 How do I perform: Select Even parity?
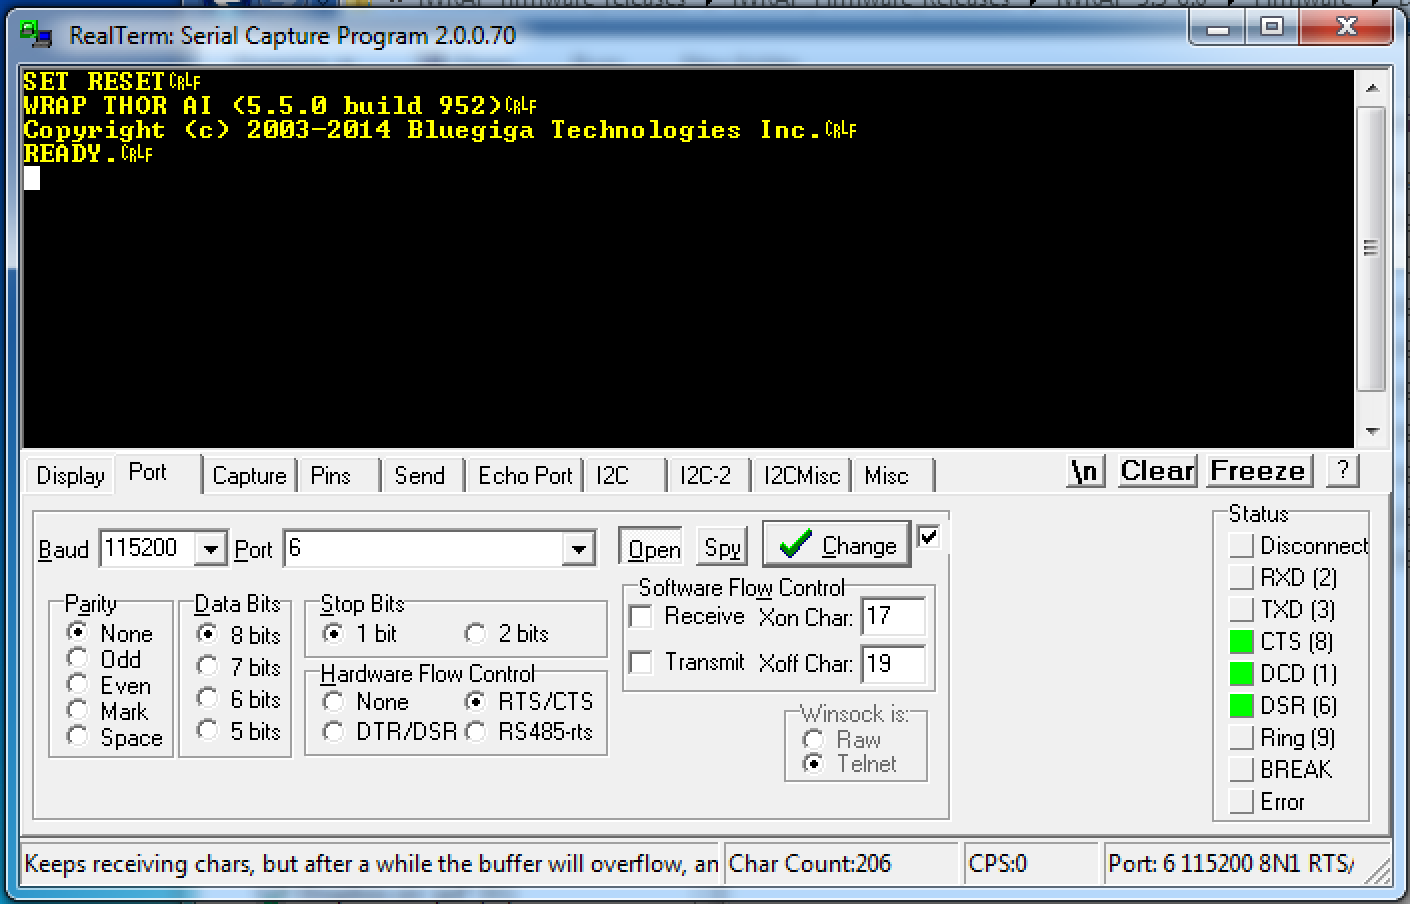[x=78, y=686]
